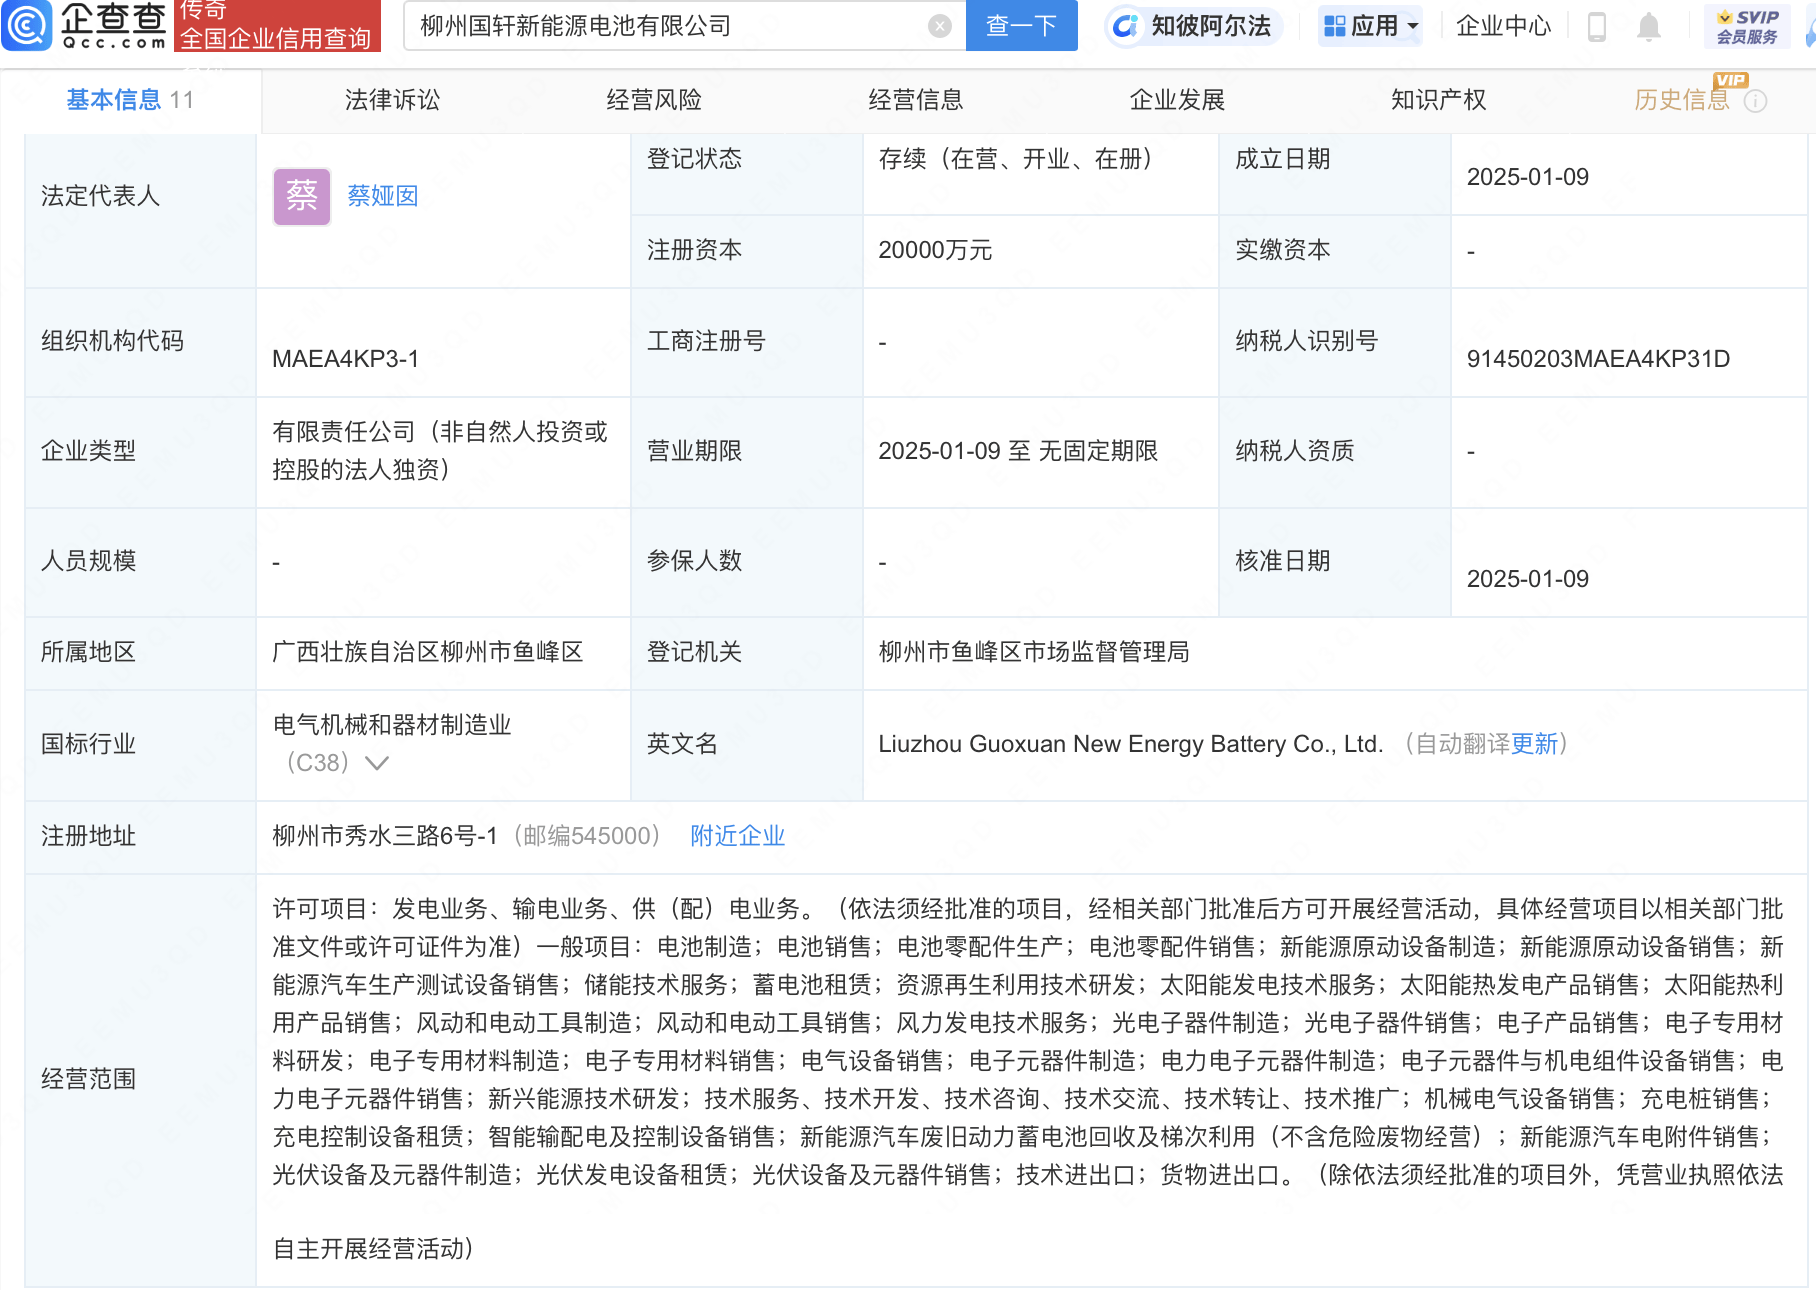Viewport: 1816px width, 1290px height.
Task: Switch to 法律诉讼 tab
Action: click(x=392, y=100)
